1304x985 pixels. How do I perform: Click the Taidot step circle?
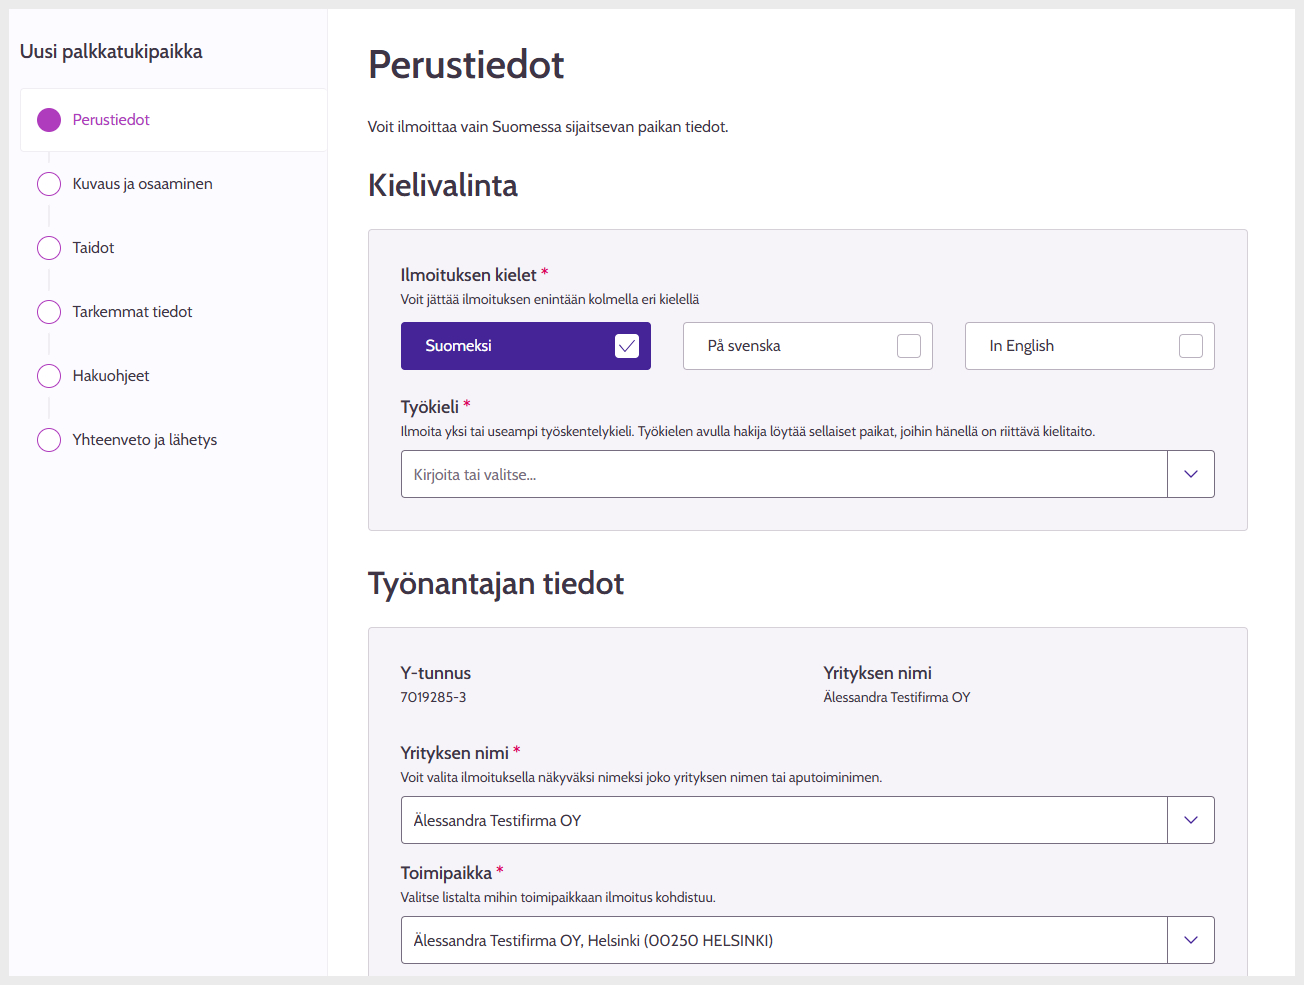pyautogui.click(x=49, y=248)
